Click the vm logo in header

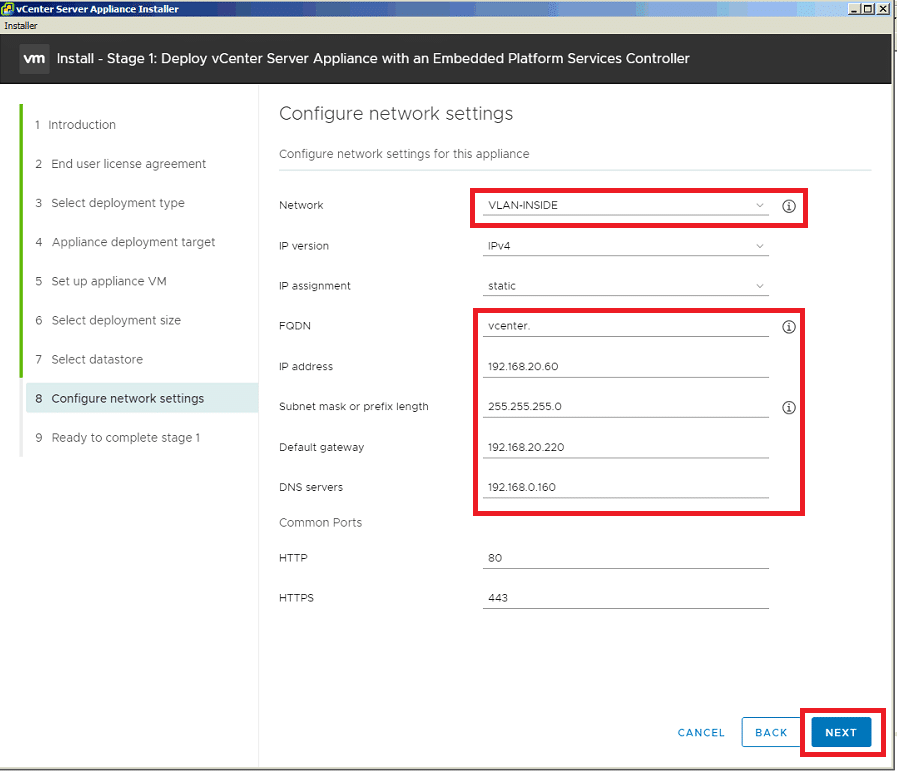(x=34, y=58)
